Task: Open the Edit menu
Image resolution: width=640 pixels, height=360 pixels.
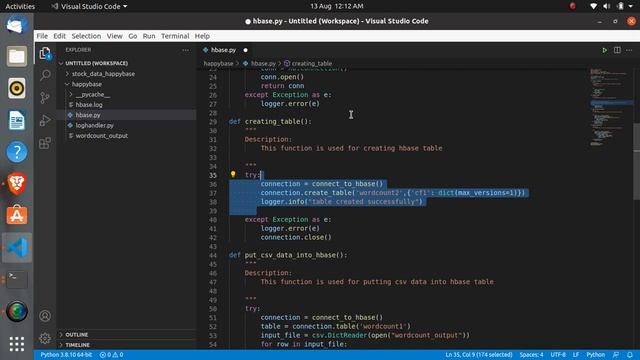Action: click(x=60, y=36)
